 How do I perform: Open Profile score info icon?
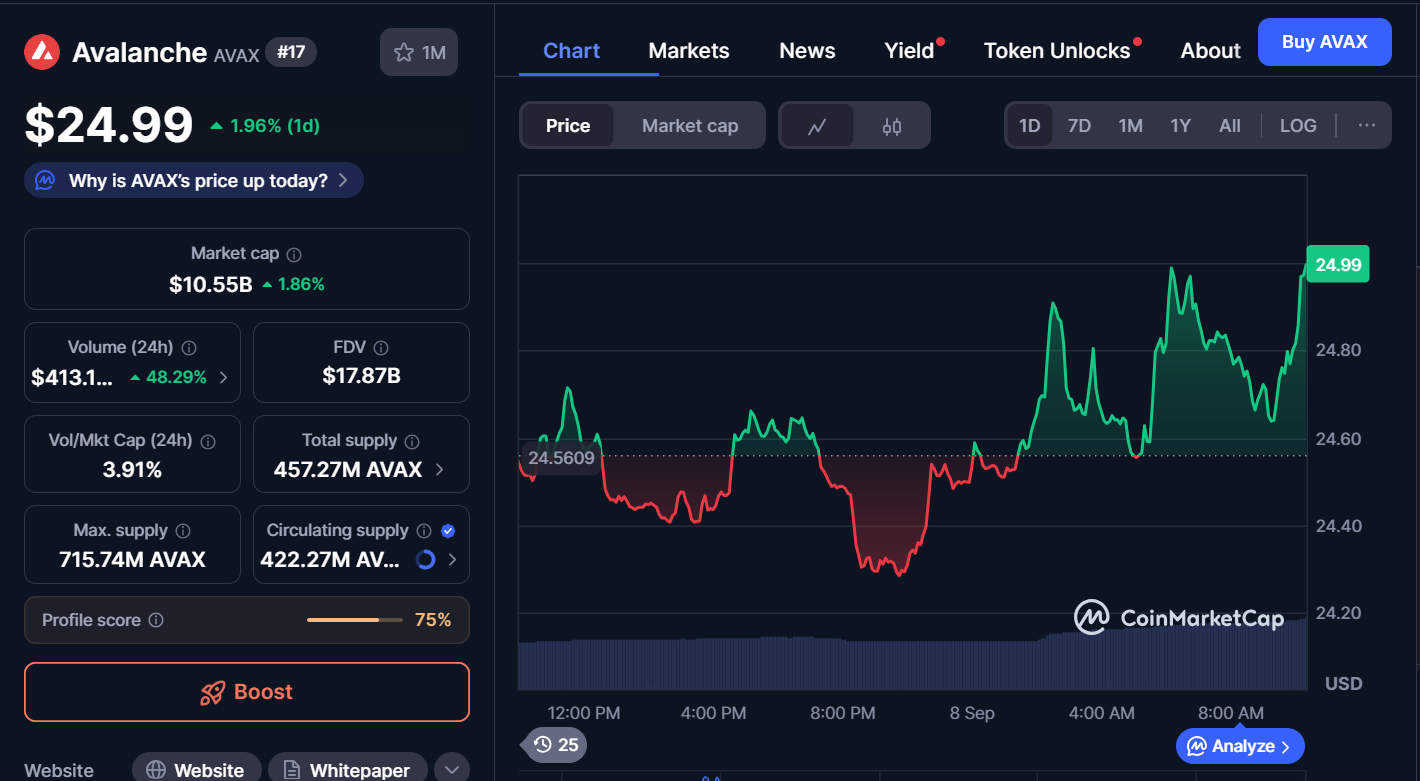click(156, 620)
